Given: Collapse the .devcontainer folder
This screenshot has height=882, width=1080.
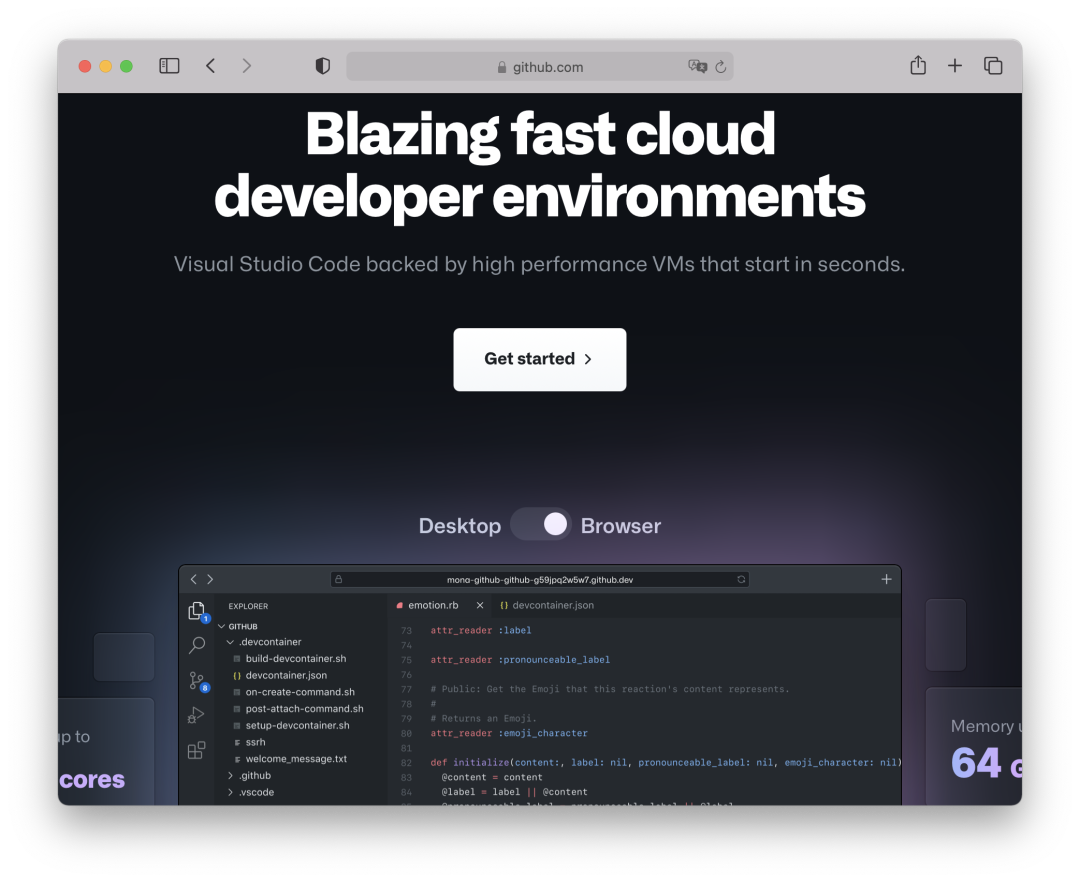Looking at the screenshot, I should [266, 642].
